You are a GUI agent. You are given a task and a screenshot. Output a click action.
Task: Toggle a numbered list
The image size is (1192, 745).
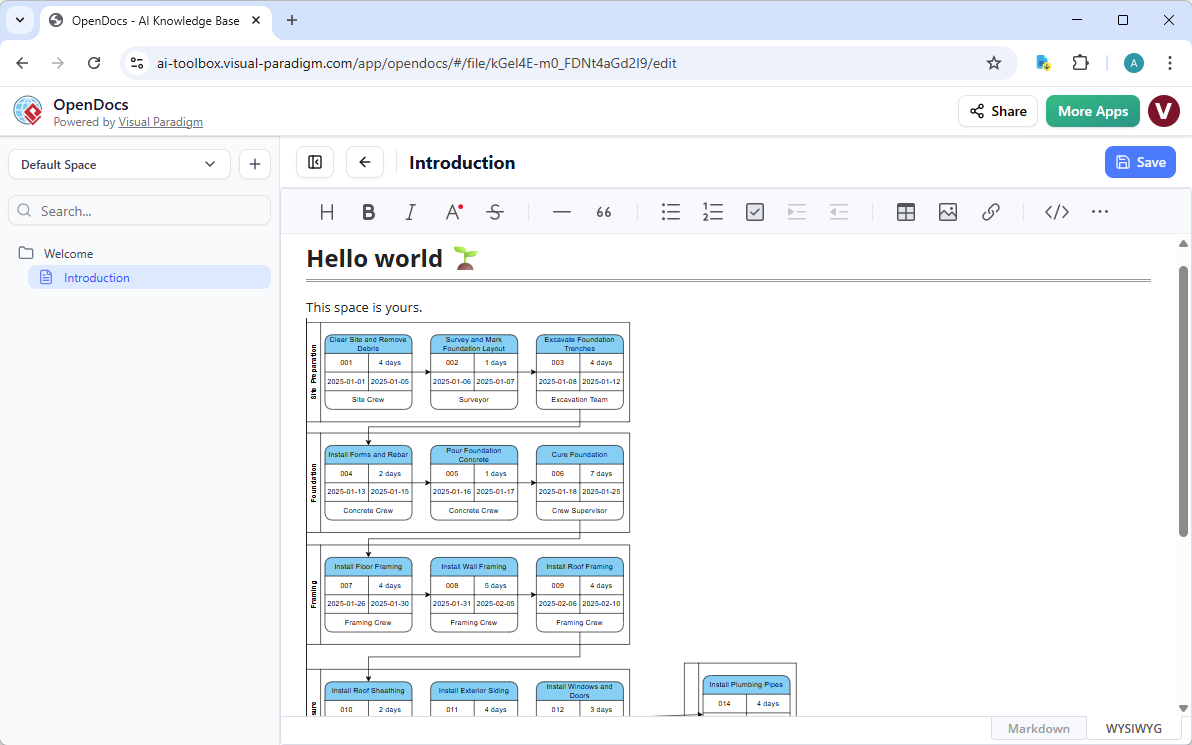tap(712, 212)
